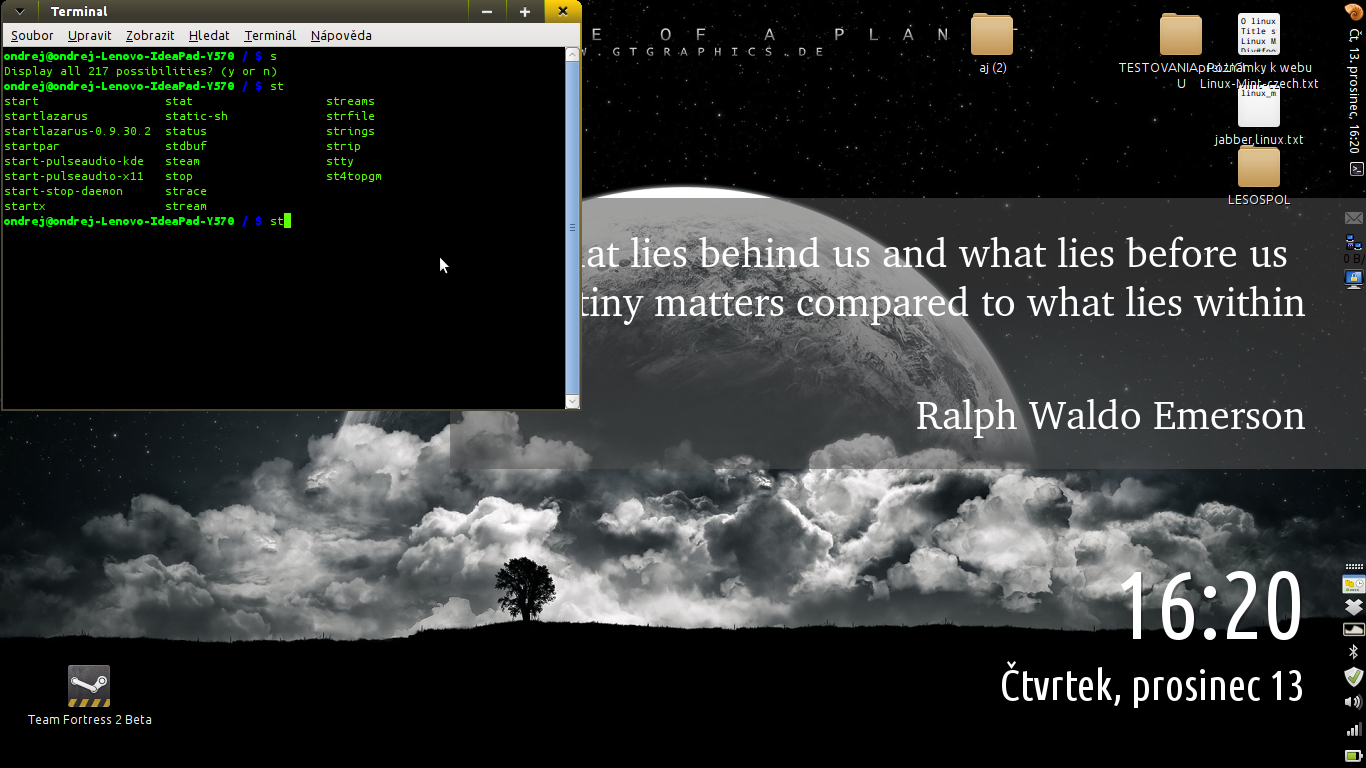Click the lock screen monitor icon

pos(1354,278)
